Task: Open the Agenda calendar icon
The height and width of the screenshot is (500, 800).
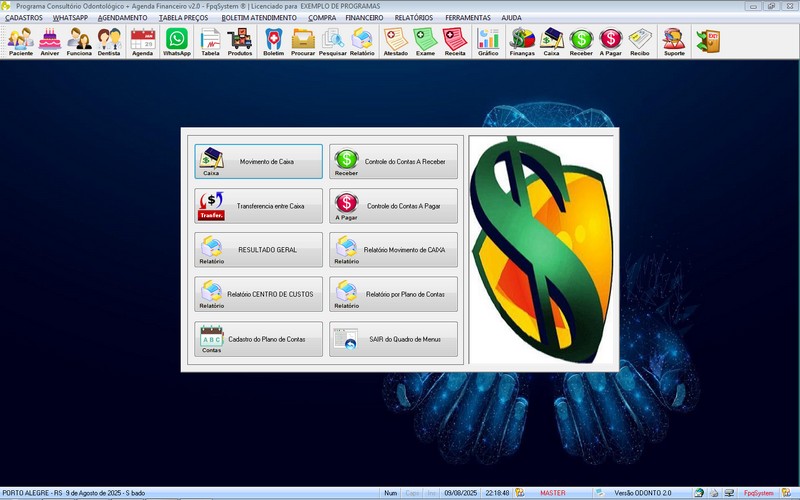Action: coord(143,41)
